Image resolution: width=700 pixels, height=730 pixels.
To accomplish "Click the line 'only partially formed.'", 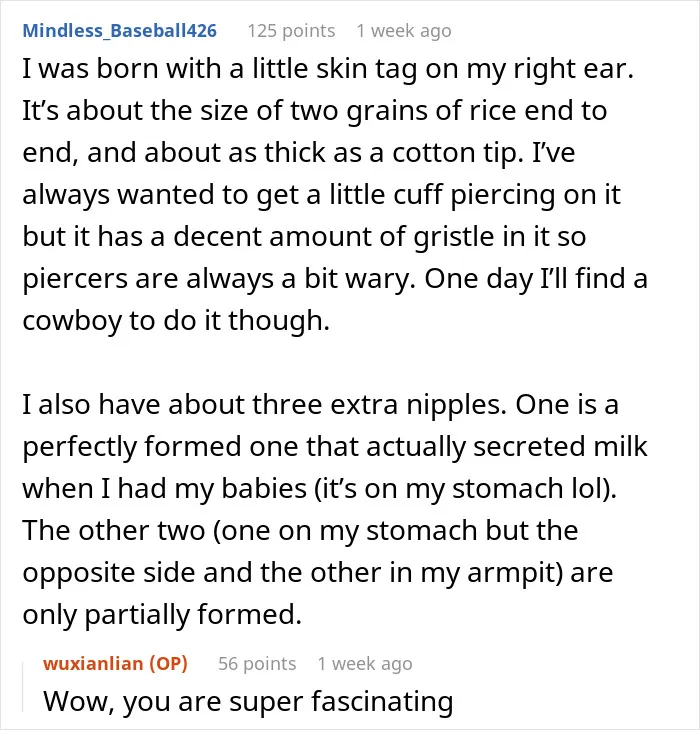I will 162,615.
